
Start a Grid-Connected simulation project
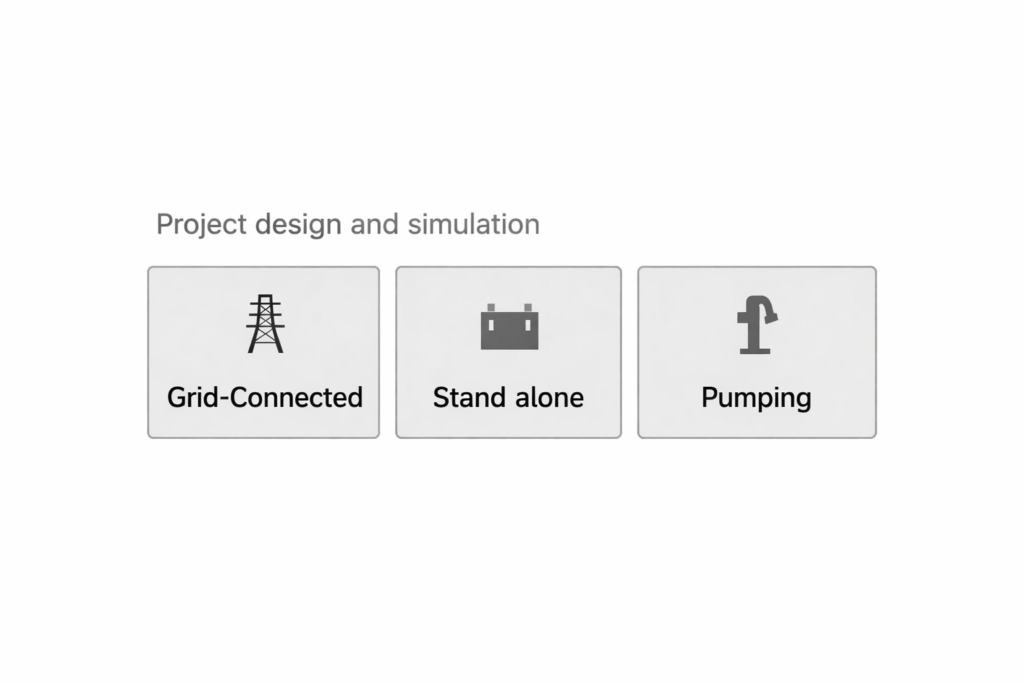[x=263, y=352]
